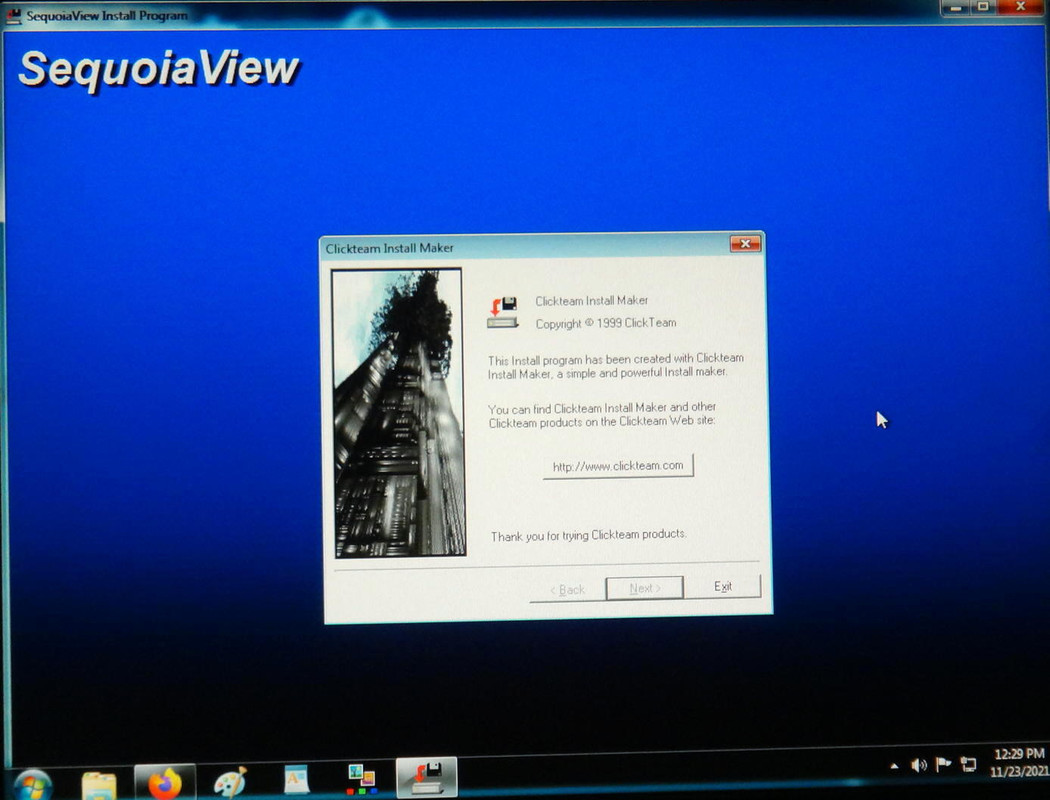Switch to Firefox in the taskbar
1050x800 pixels.
click(x=165, y=782)
